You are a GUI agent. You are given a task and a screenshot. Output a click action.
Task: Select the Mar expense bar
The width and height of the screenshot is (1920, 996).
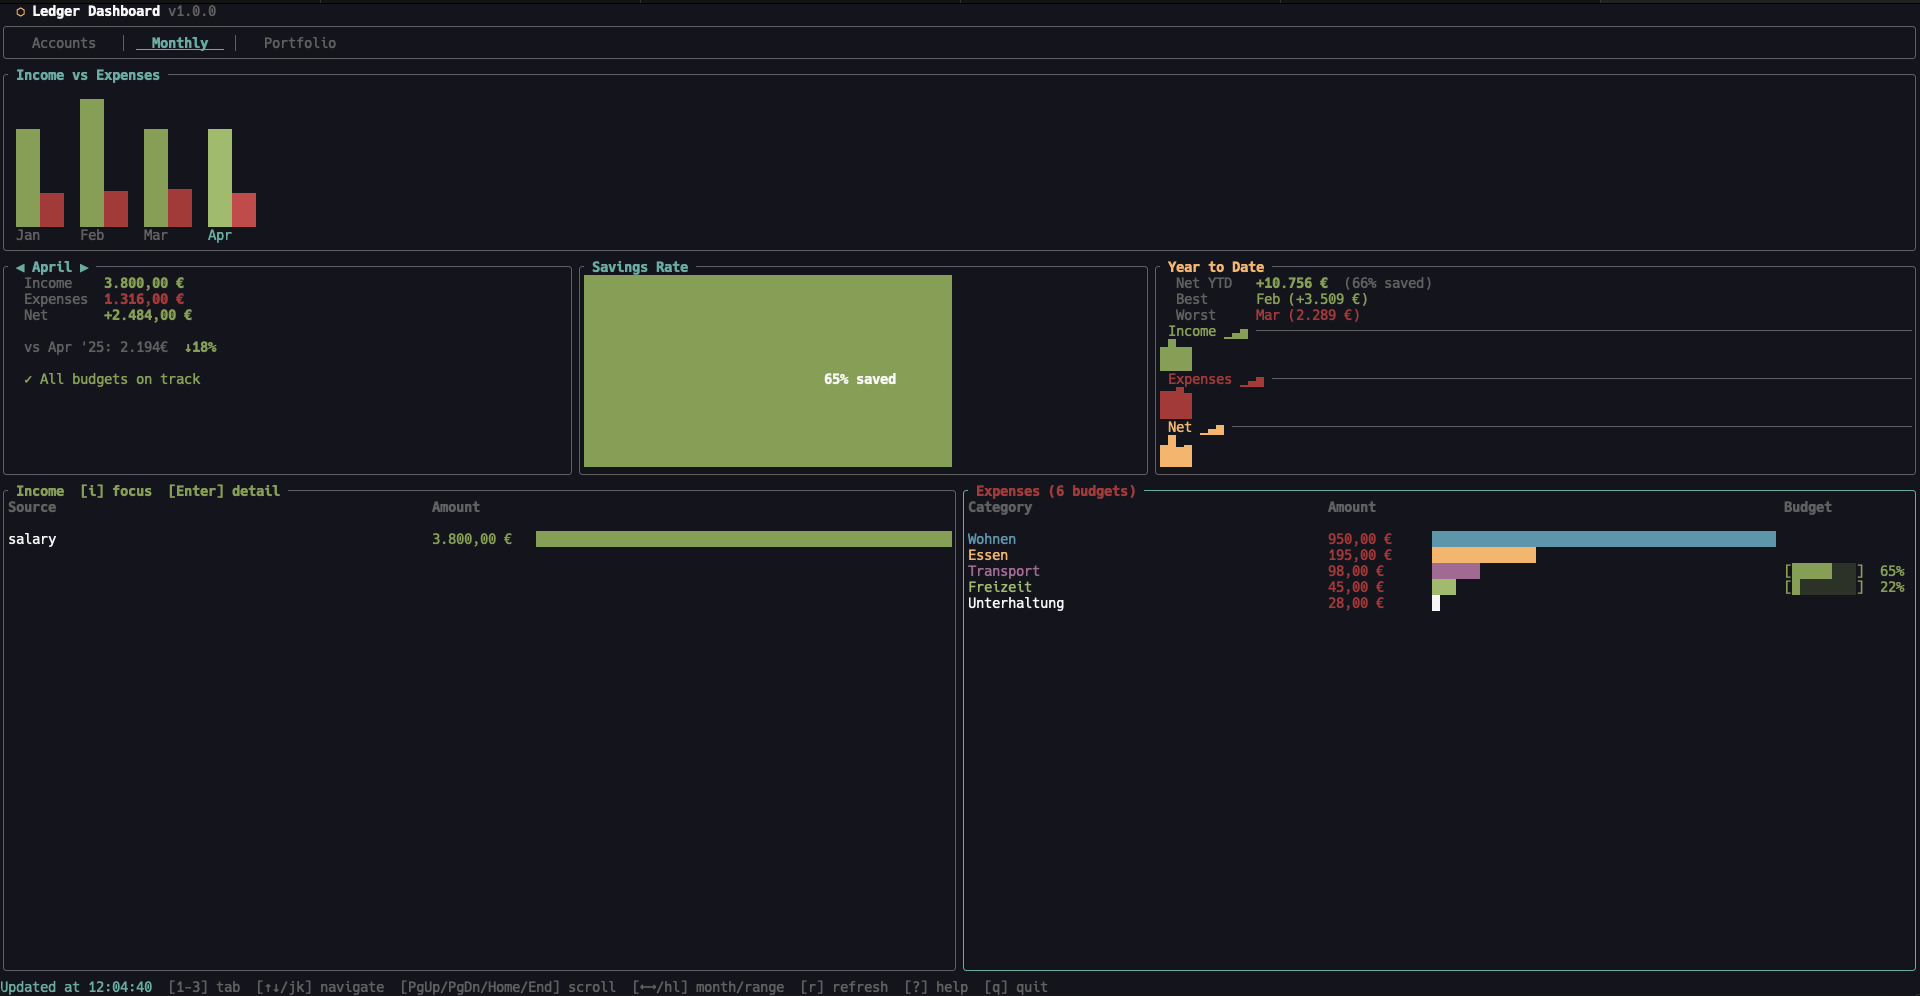(178, 207)
